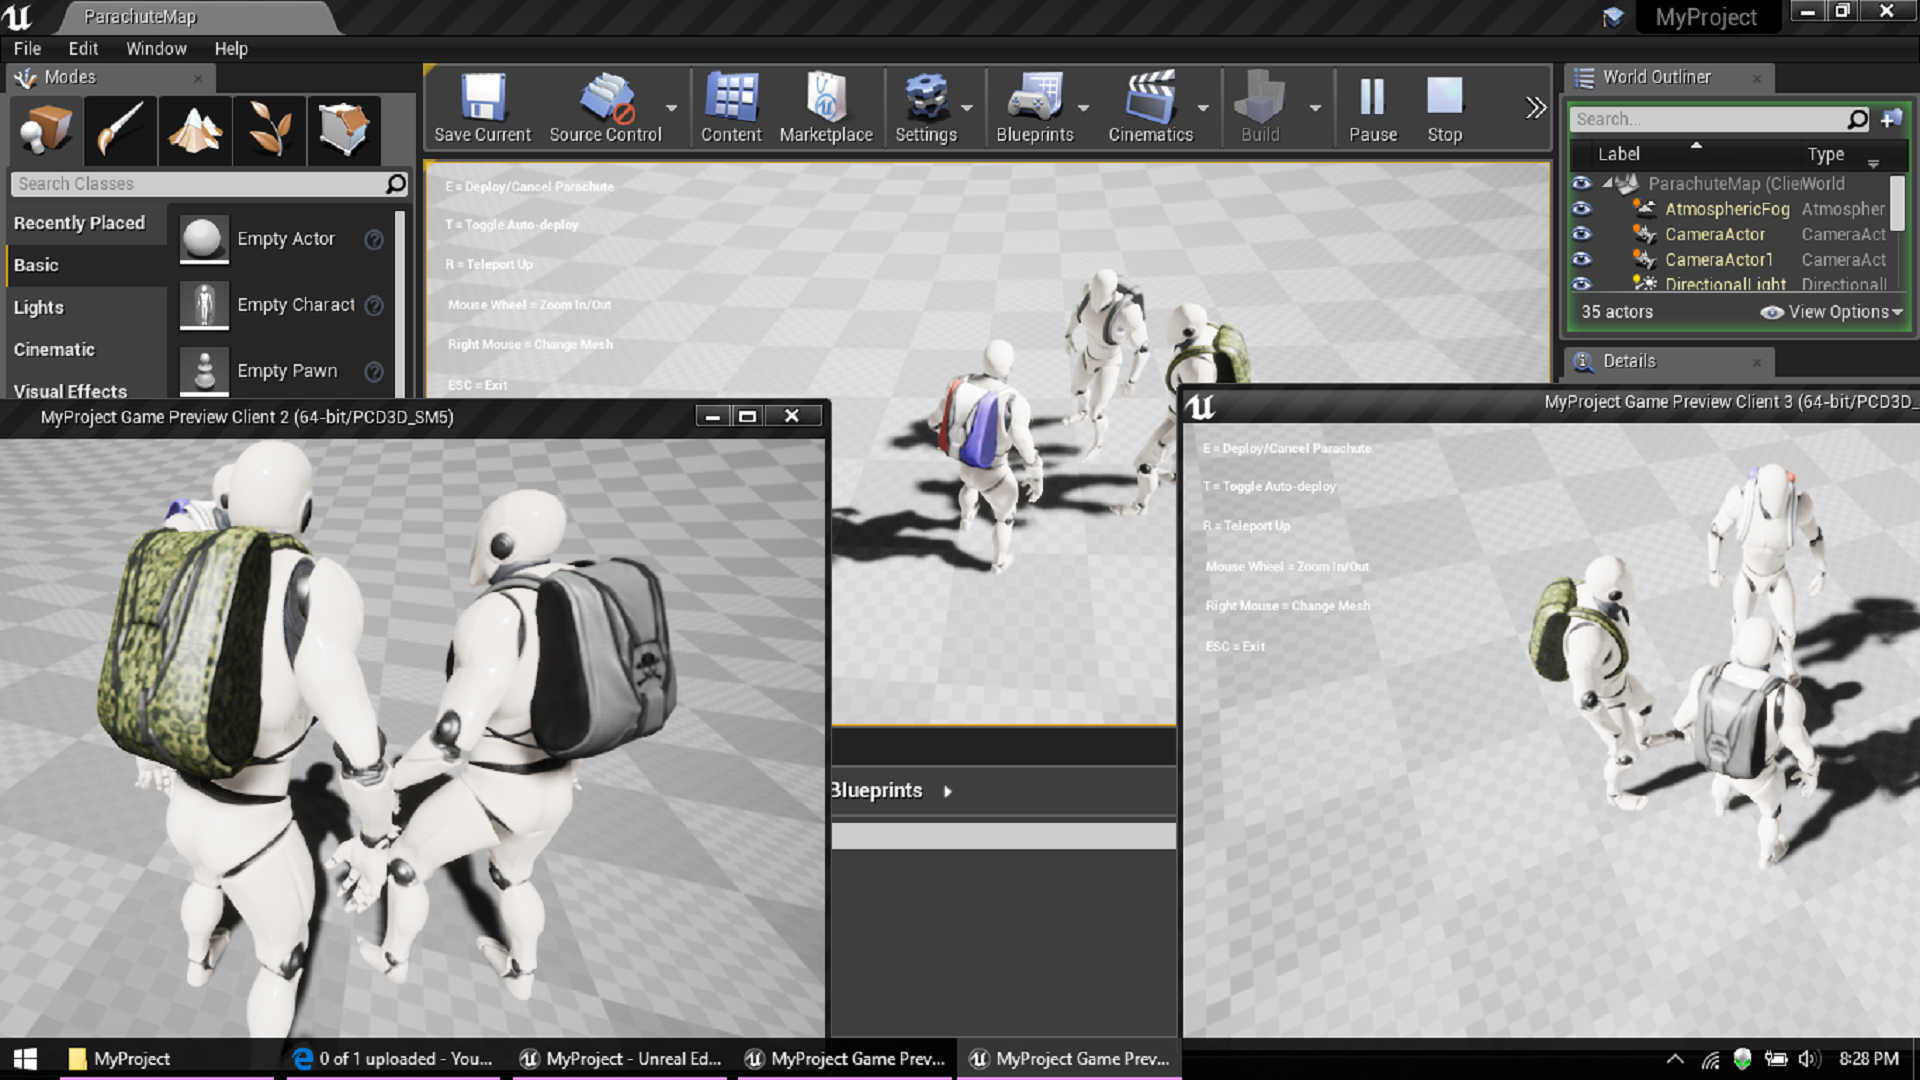Image resolution: width=1920 pixels, height=1080 pixels.
Task: Click the Cinematics toolbar icon
Action: point(1152,107)
